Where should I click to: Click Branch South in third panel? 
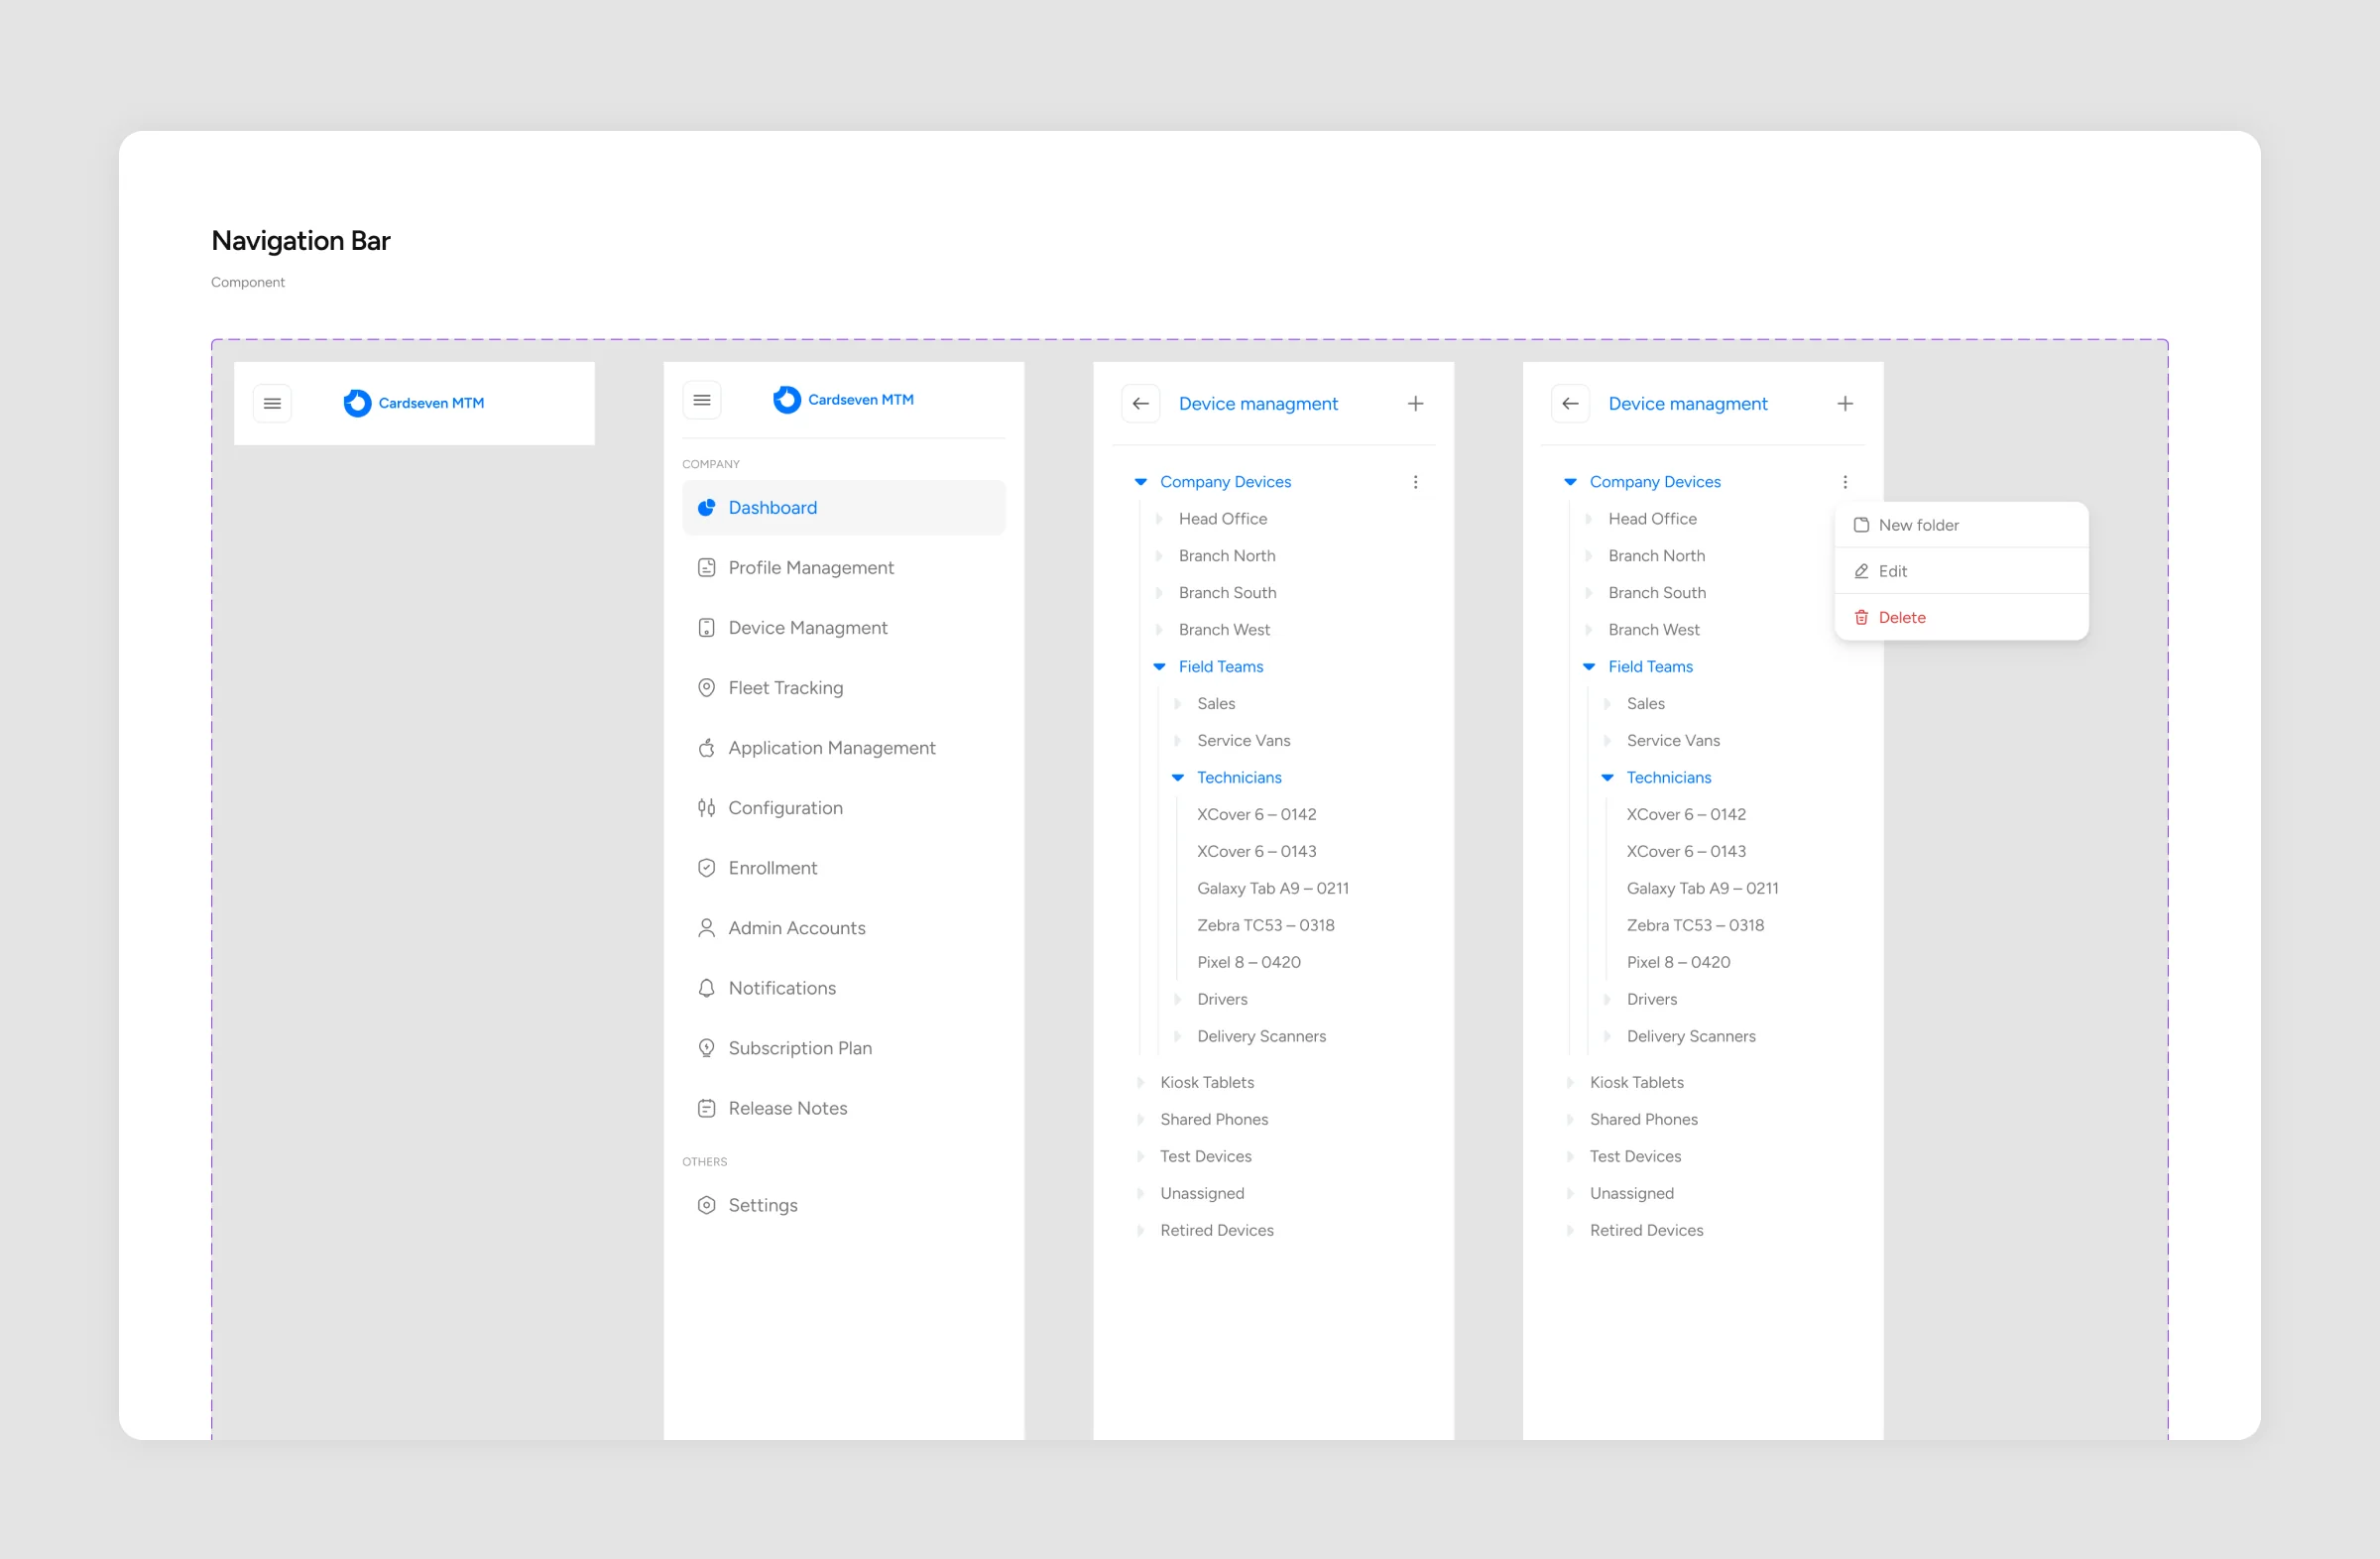click(1227, 592)
